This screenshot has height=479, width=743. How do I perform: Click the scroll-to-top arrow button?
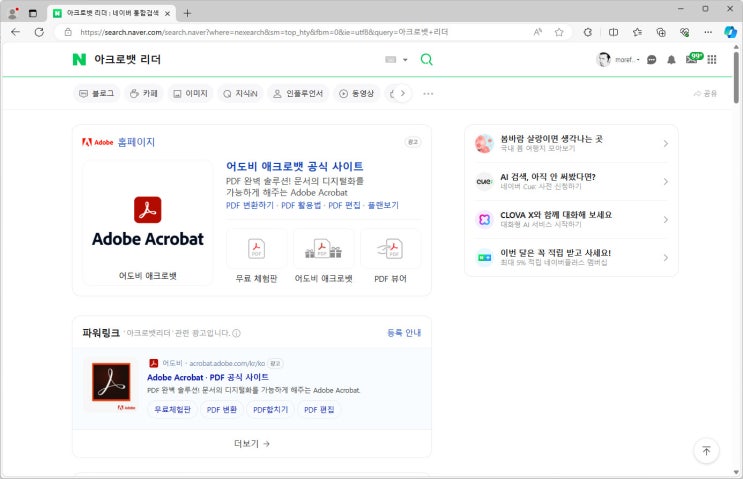(706, 451)
